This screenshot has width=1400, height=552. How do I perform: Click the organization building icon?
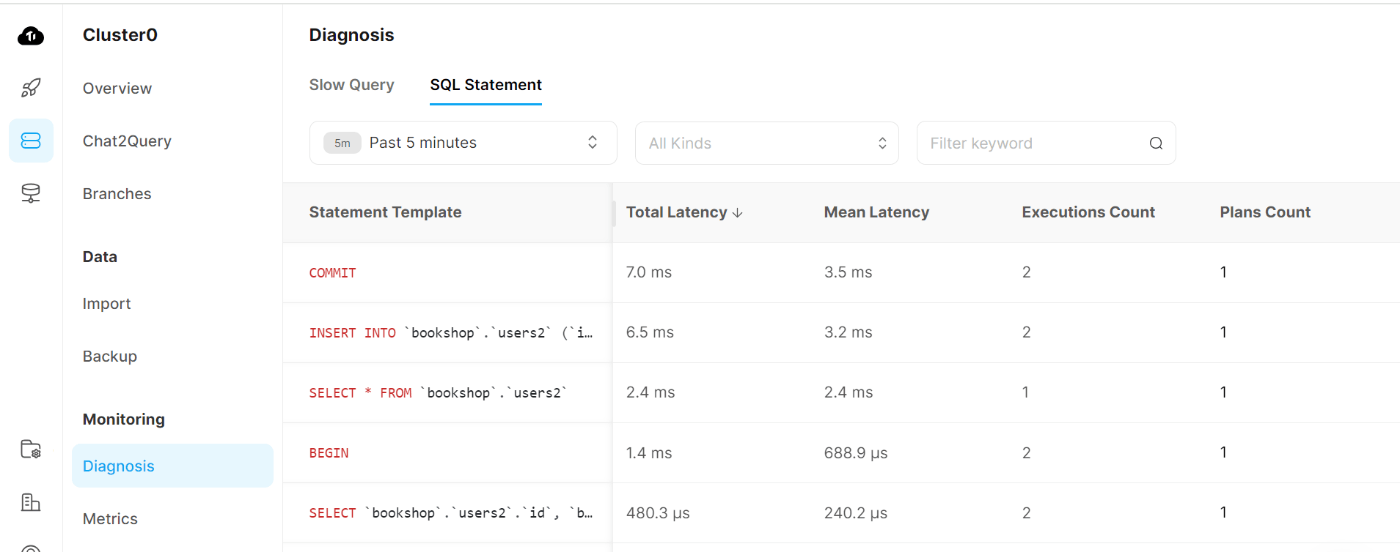(31, 502)
